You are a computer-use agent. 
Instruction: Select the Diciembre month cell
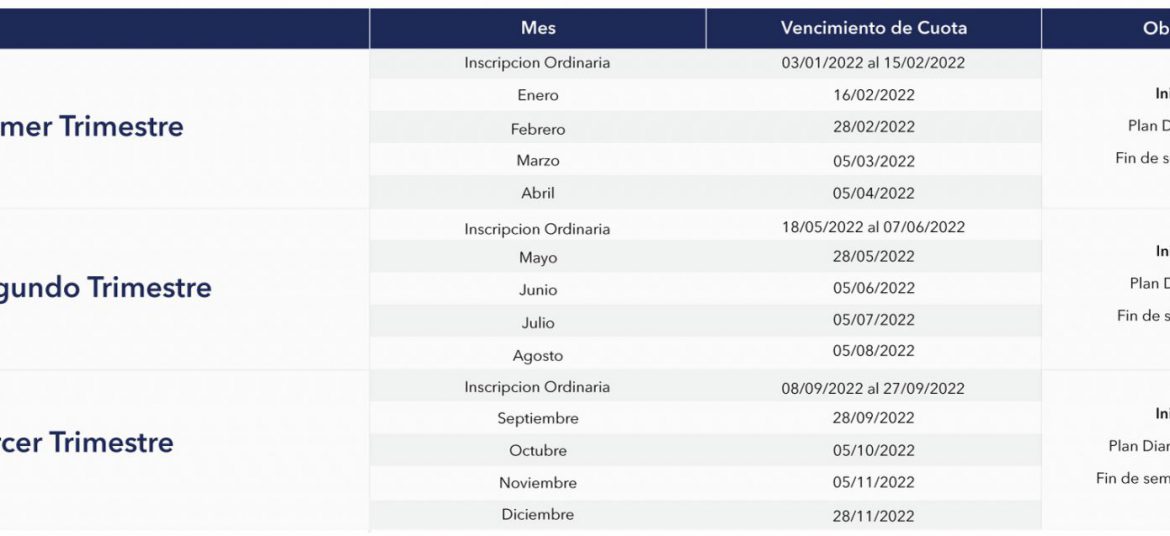point(537,514)
